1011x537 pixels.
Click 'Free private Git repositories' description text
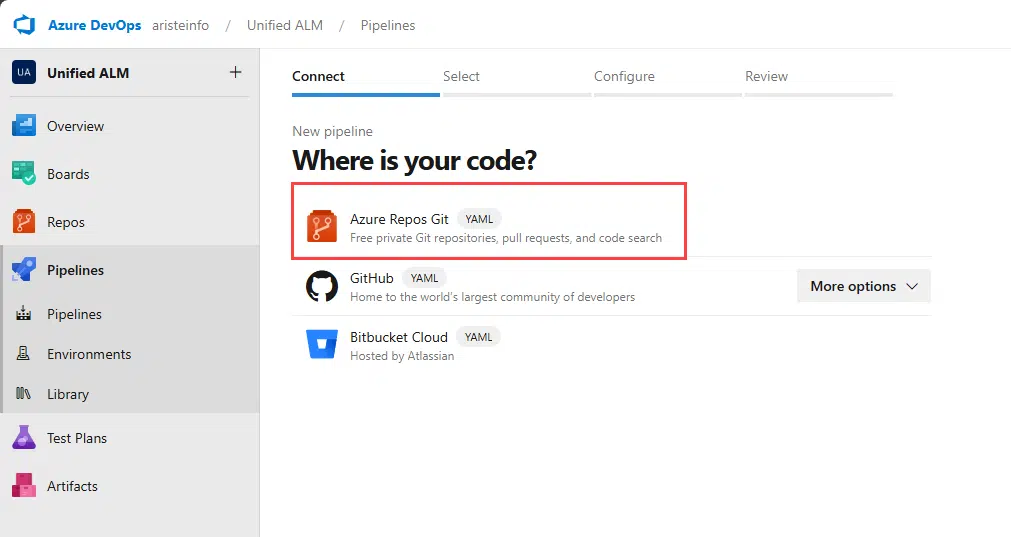pyautogui.click(x=506, y=238)
